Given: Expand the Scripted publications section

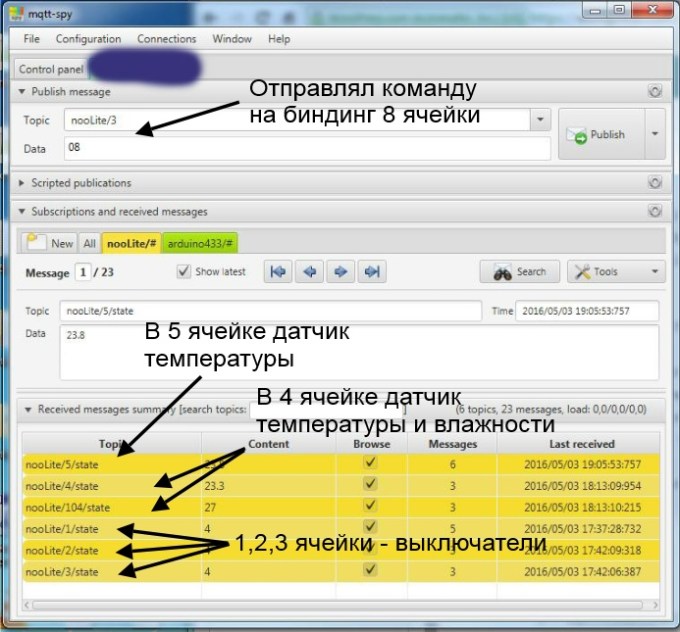Looking at the screenshot, I should (24, 183).
